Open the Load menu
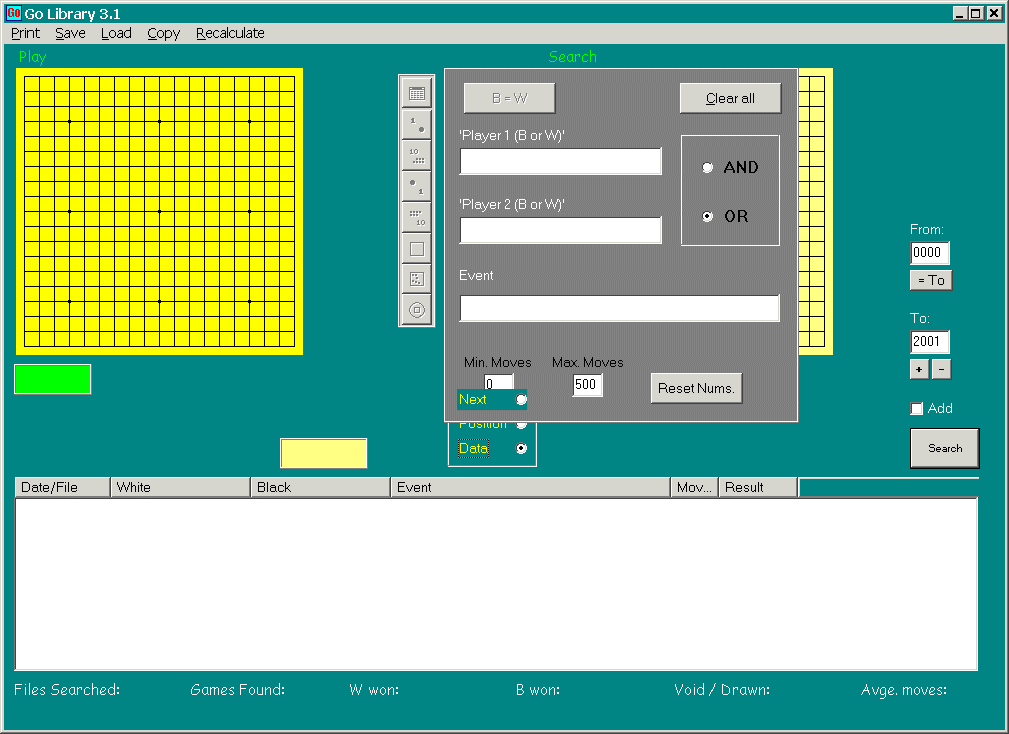This screenshot has height=734, width=1009. tap(116, 33)
